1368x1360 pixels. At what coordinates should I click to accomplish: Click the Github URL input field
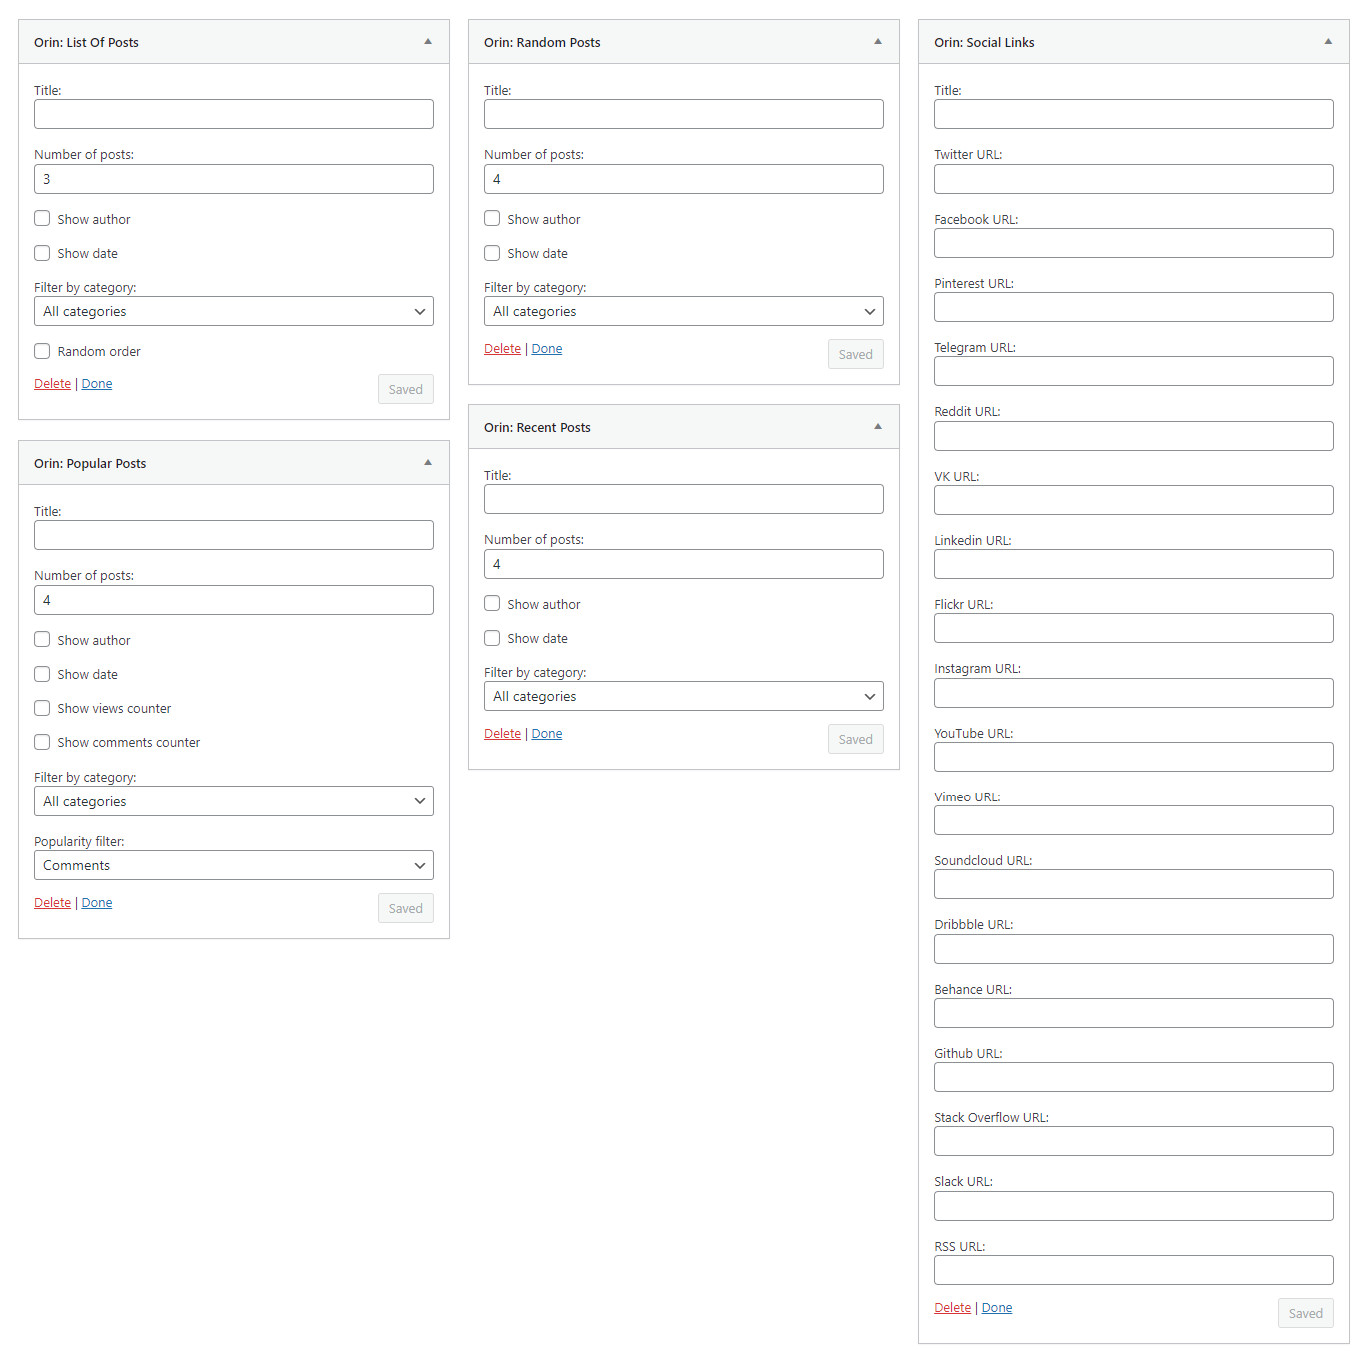1133,1077
